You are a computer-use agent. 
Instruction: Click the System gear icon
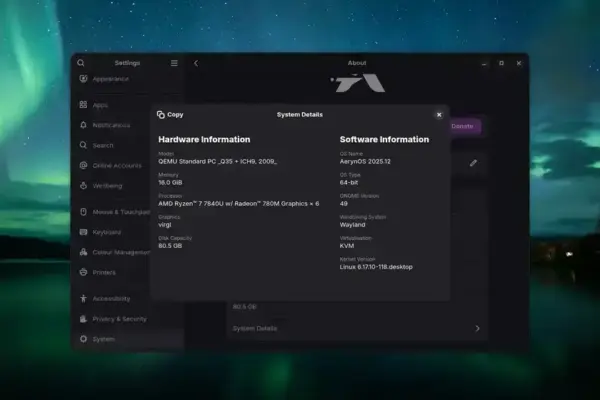pyautogui.click(x=83, y=339)
